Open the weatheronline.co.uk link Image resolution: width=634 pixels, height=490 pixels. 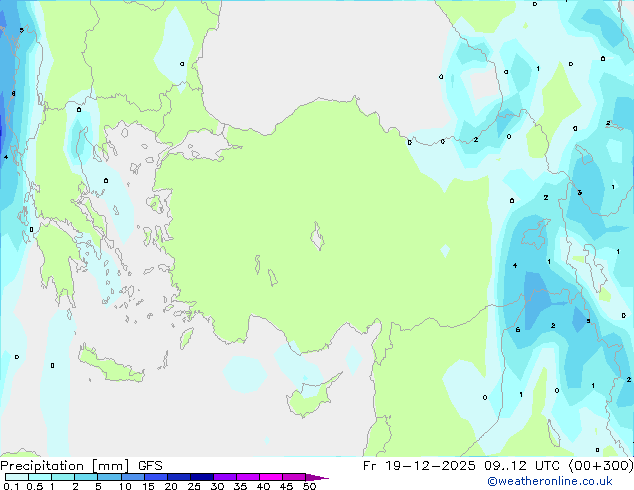(x=550, y=481)
